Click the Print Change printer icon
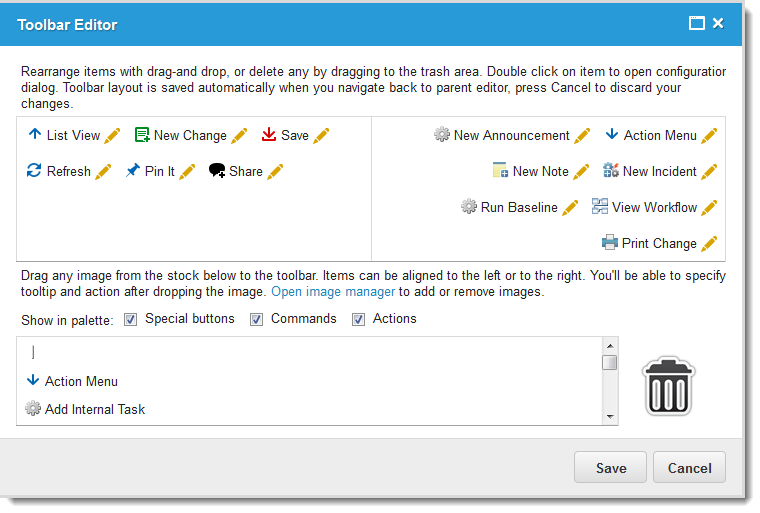This screenshot has width=760, height=513. pos(610,243)
